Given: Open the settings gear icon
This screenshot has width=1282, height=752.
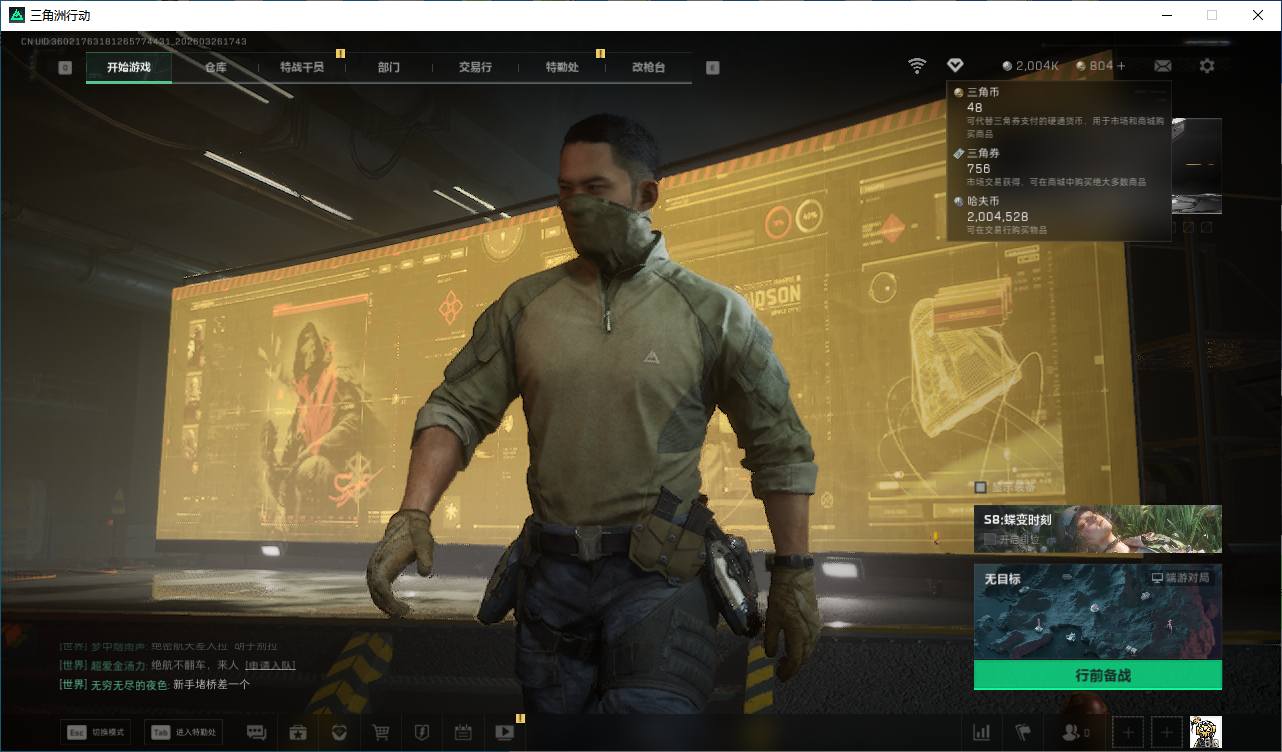Looking at the screenshot, I should click(1207, 66).
